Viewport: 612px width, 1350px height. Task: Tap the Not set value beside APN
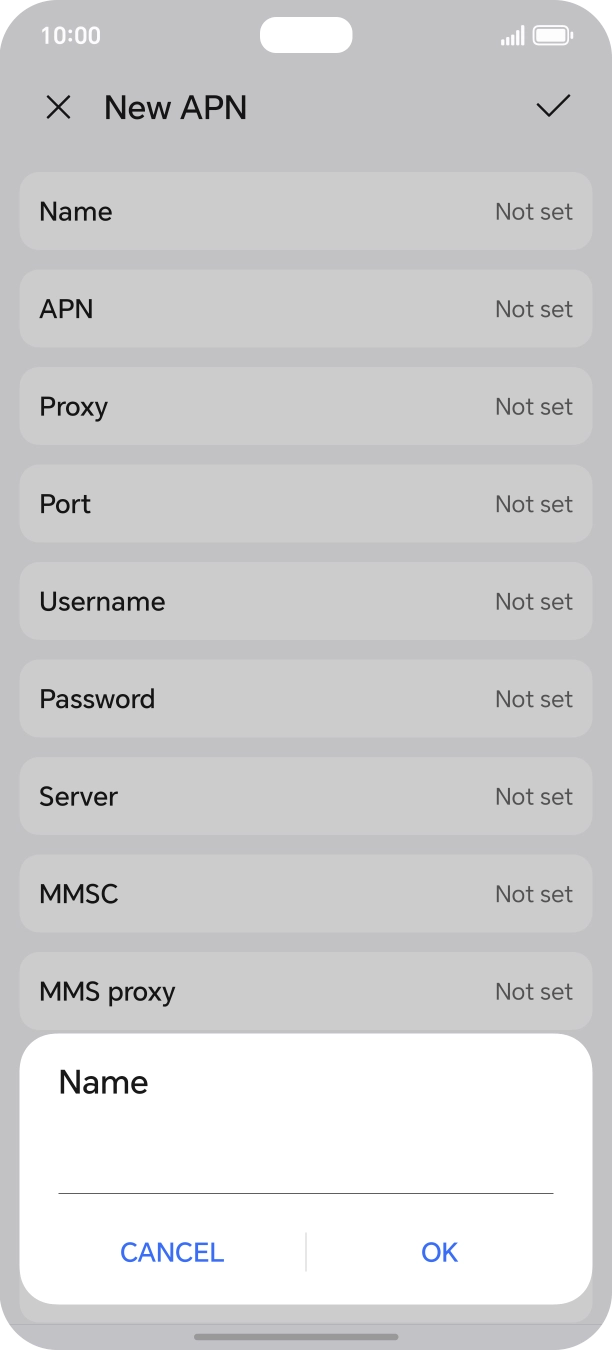point(534,309)
